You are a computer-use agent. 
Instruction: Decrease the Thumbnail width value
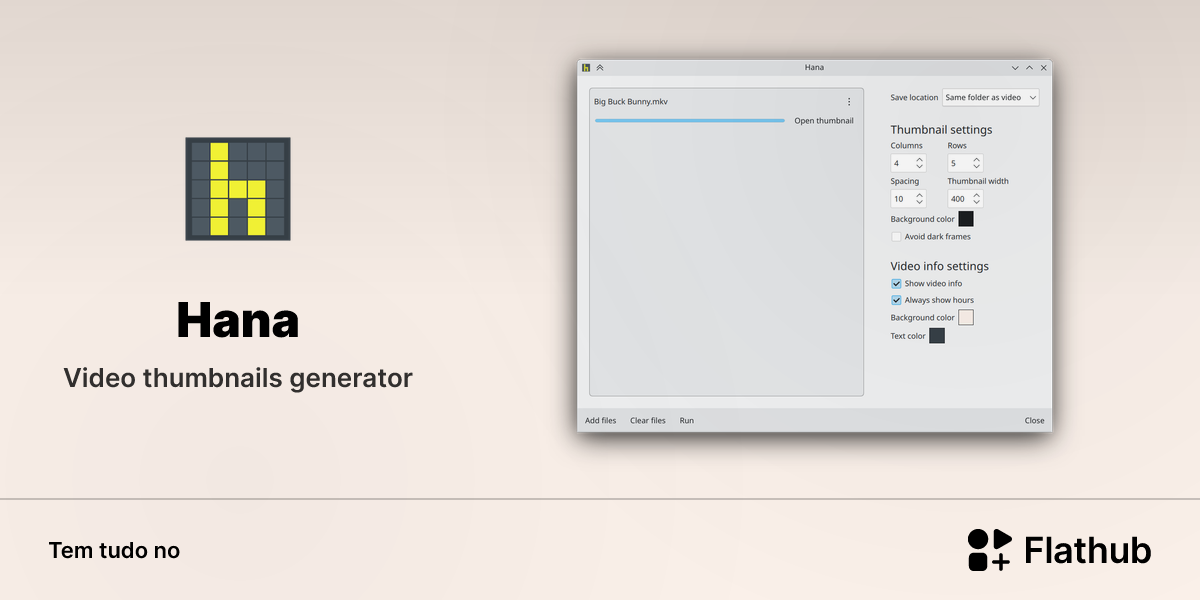[x=976, y=203]
